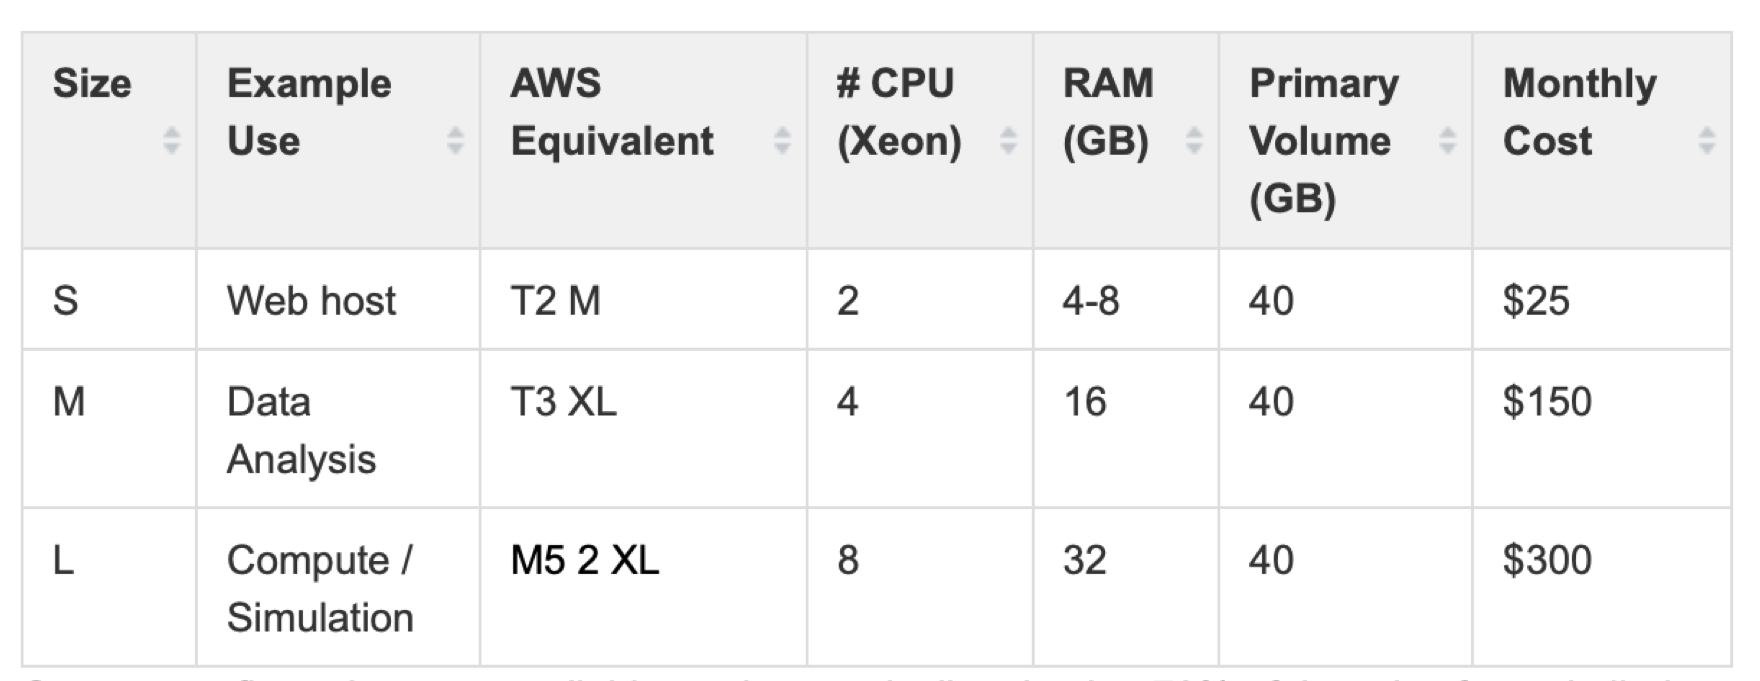Click the AWS Equivalent header label
The height and width of the screenshot is (681, 1760).
coord(612,112)
